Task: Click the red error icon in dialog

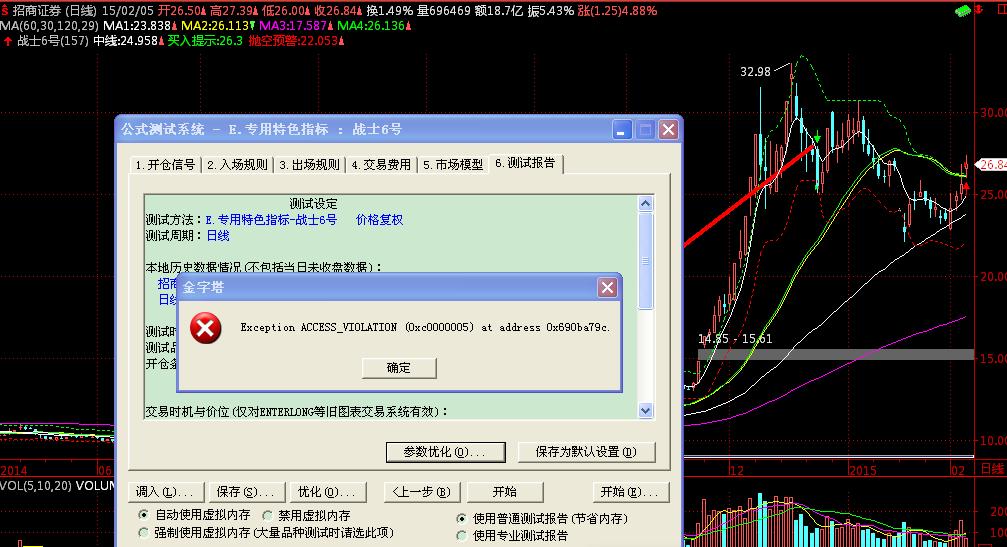Action: pos(206,328)
